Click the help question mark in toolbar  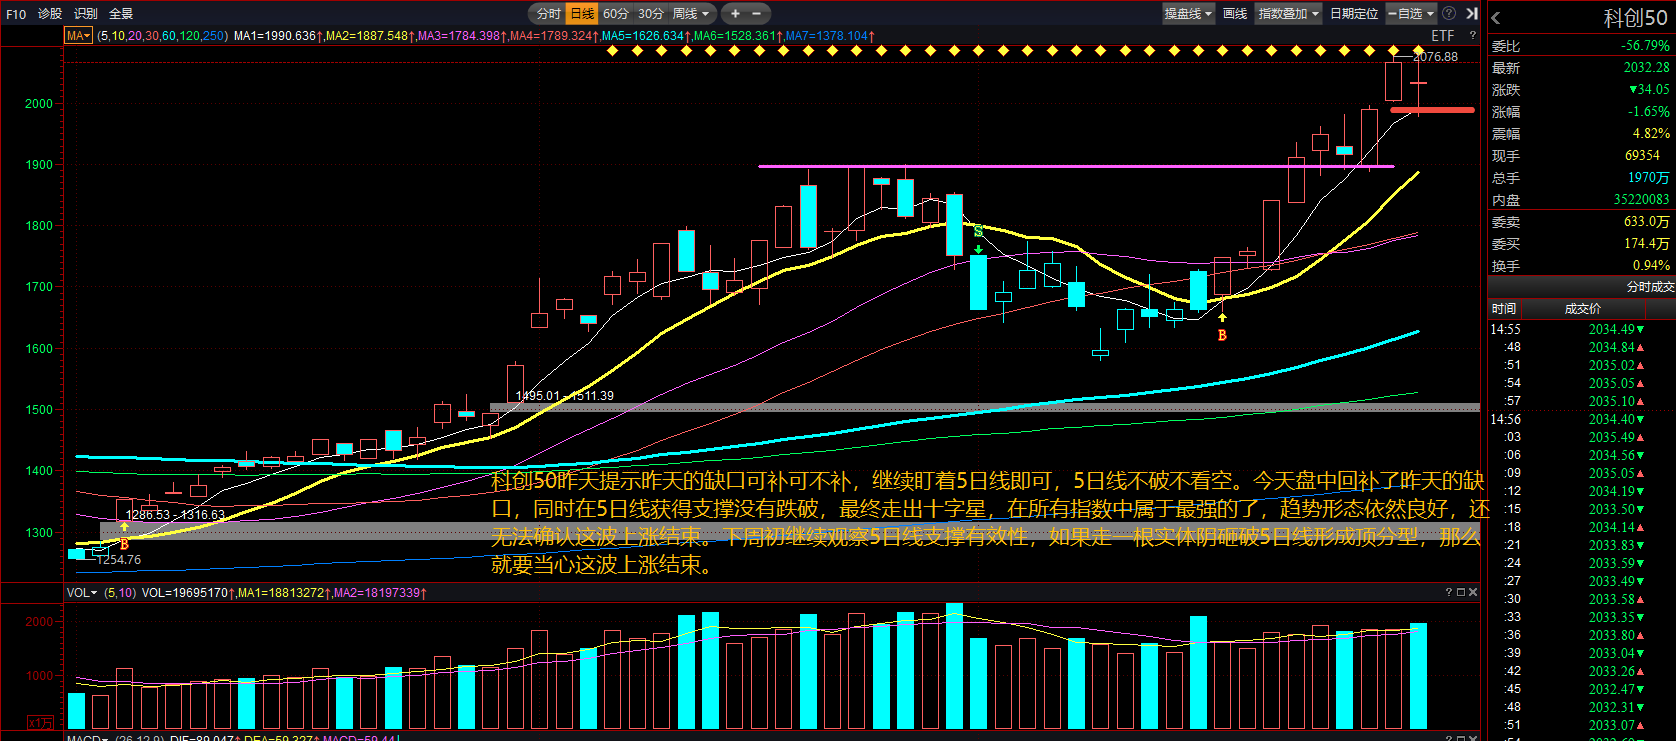click(1449, 14)
